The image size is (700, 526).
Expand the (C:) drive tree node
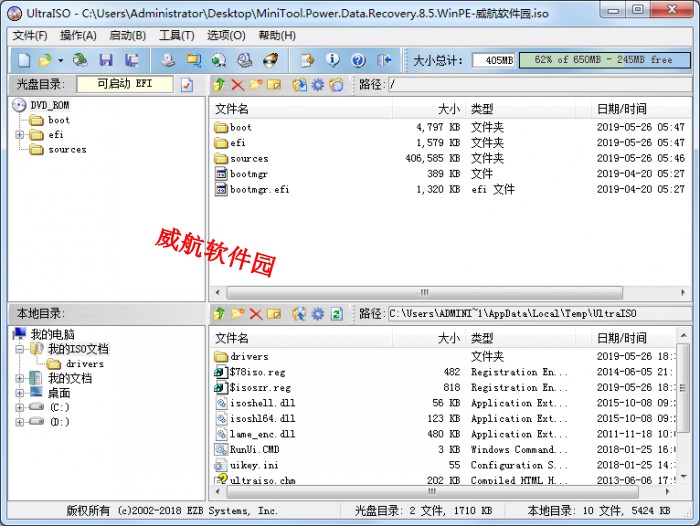coord(20,407)
